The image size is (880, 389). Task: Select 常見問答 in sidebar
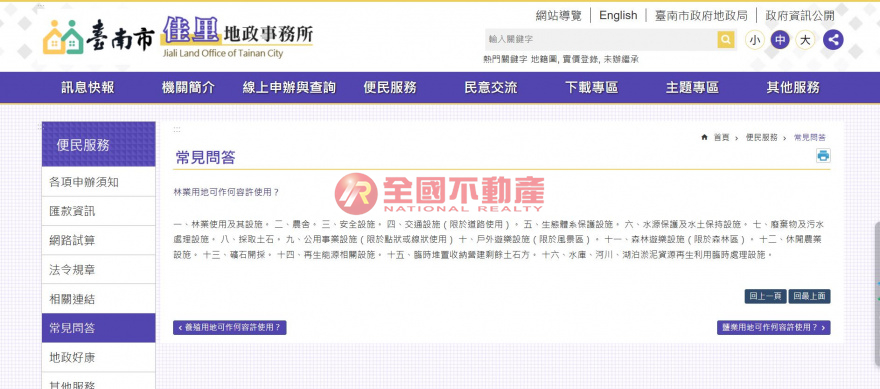(x=99, y=328)
